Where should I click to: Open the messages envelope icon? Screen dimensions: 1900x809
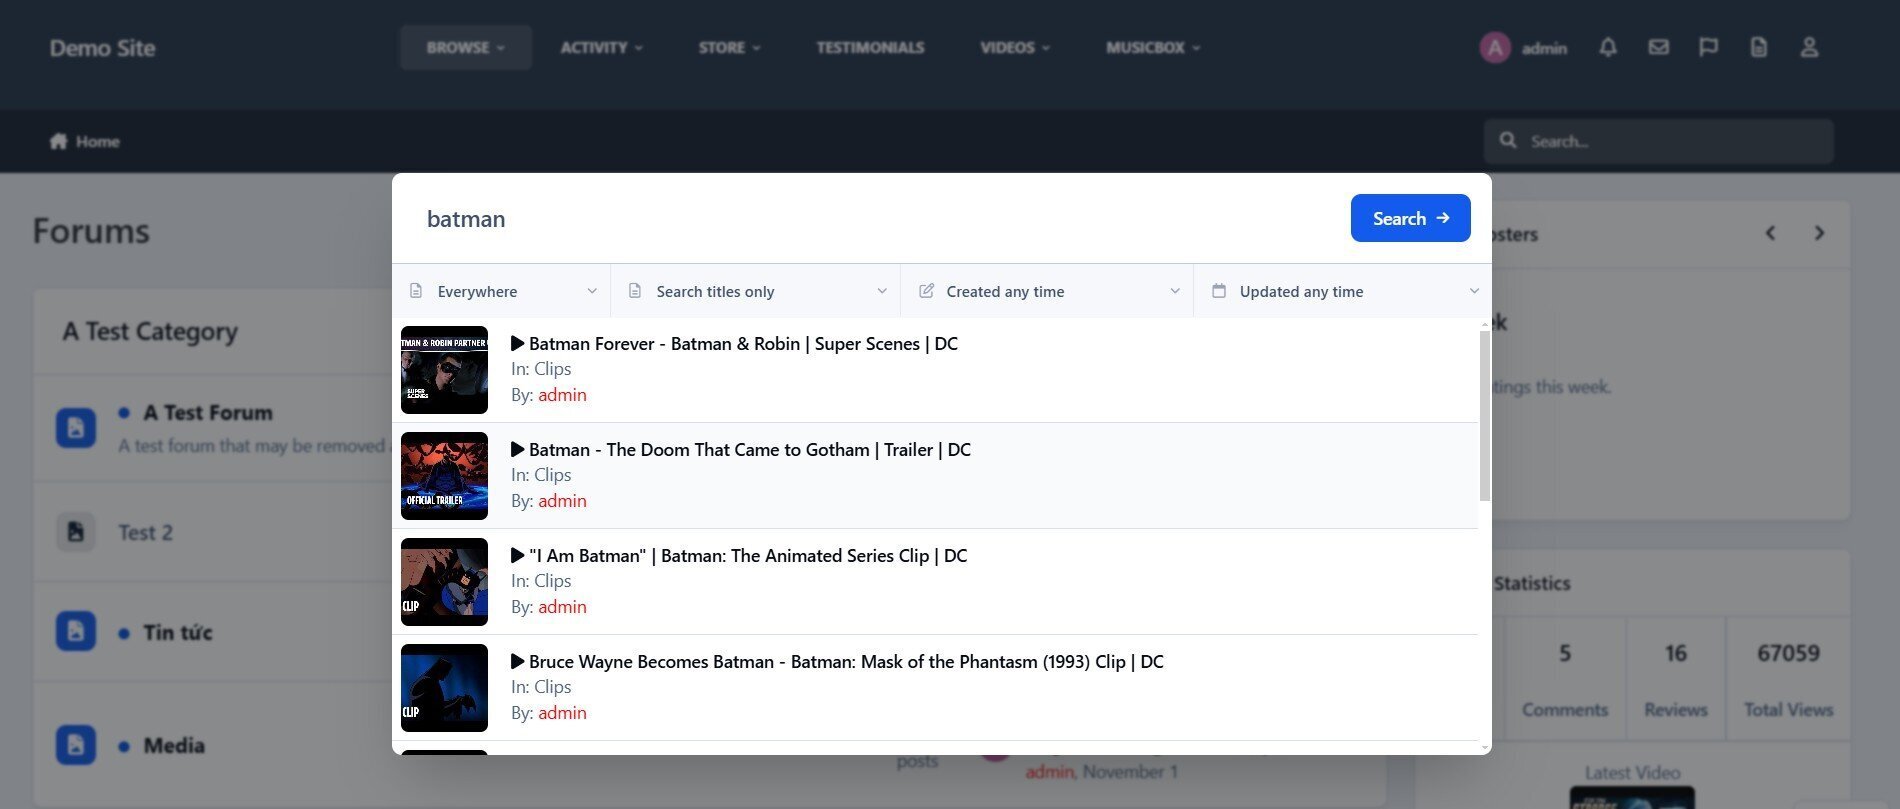coord(1658,47)
